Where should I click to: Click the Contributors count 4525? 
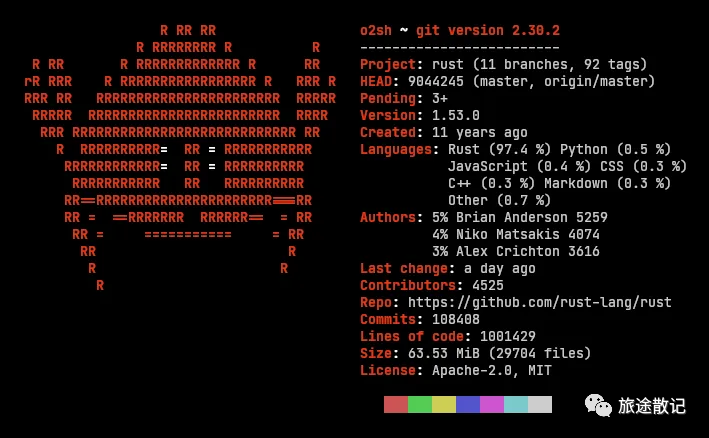[x=487, y=285]
